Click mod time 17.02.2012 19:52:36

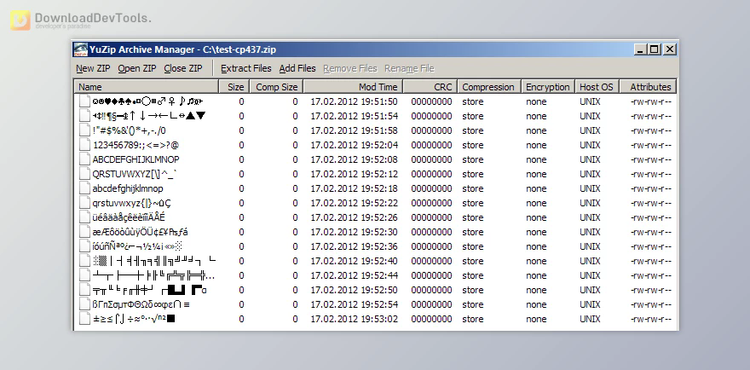[x=354, y=246]
